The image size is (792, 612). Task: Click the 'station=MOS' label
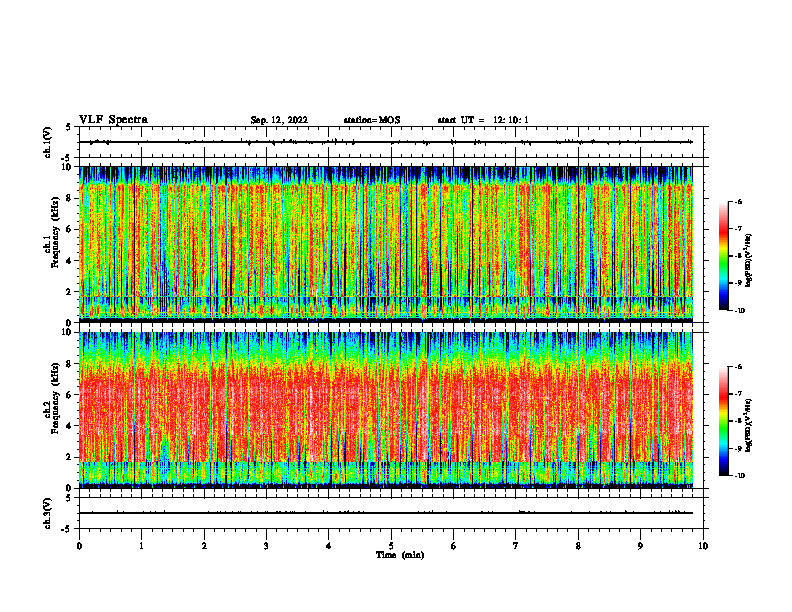pos(372,120)
